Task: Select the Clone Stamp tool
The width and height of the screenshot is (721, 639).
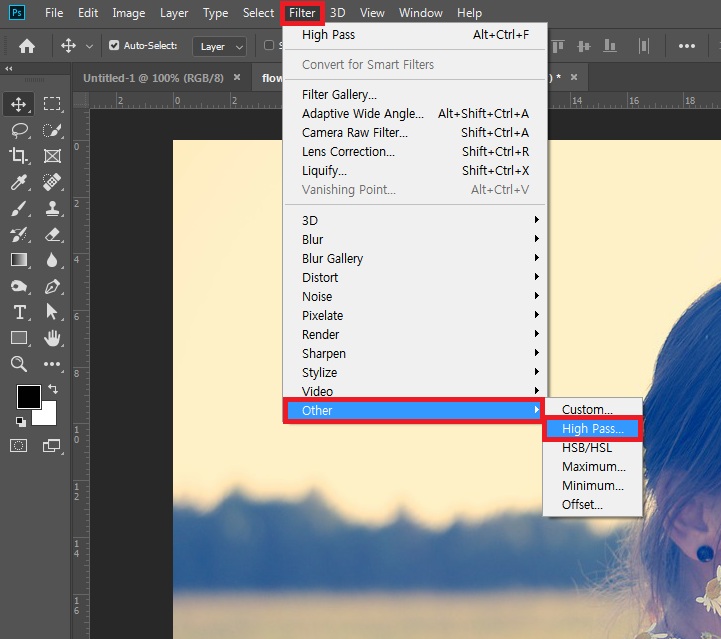Action: [x=52, y=208]
